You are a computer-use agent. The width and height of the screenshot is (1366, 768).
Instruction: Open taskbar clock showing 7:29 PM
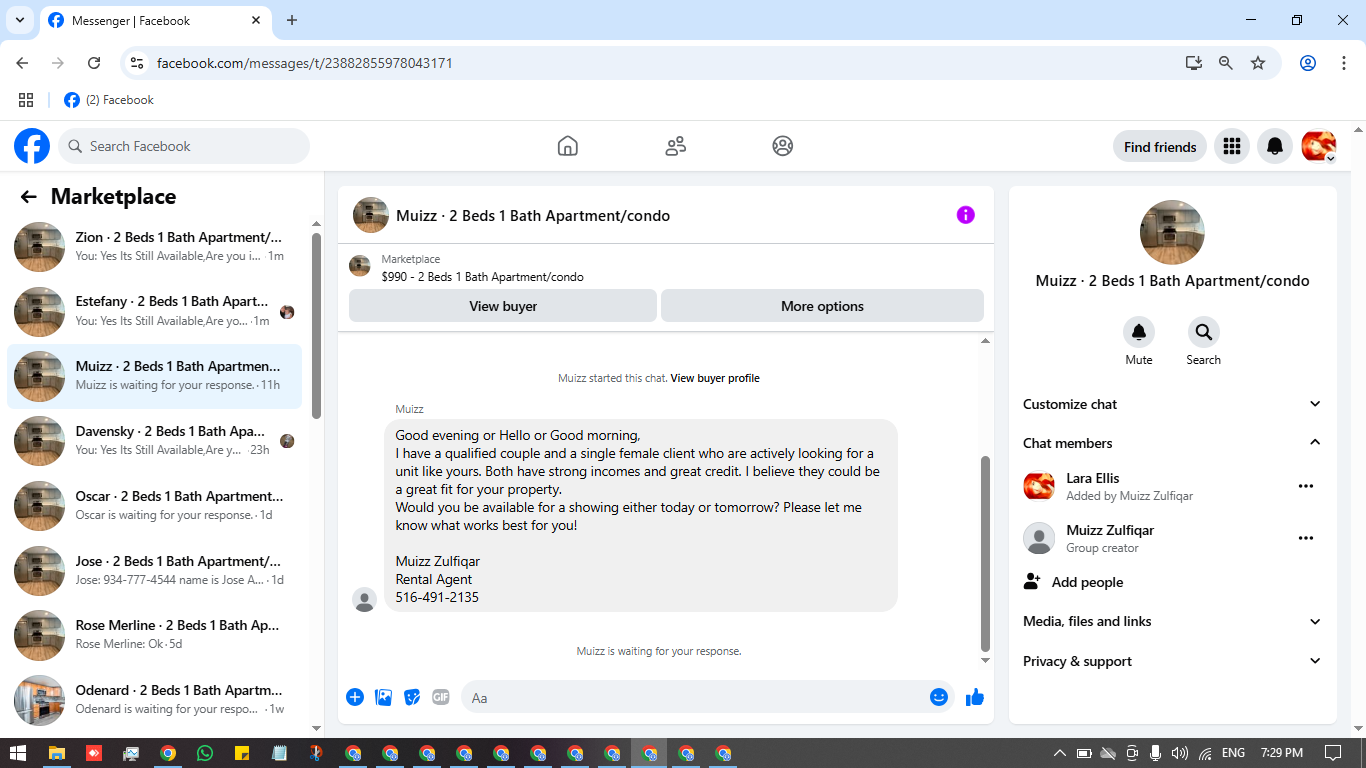point(1282,753)
